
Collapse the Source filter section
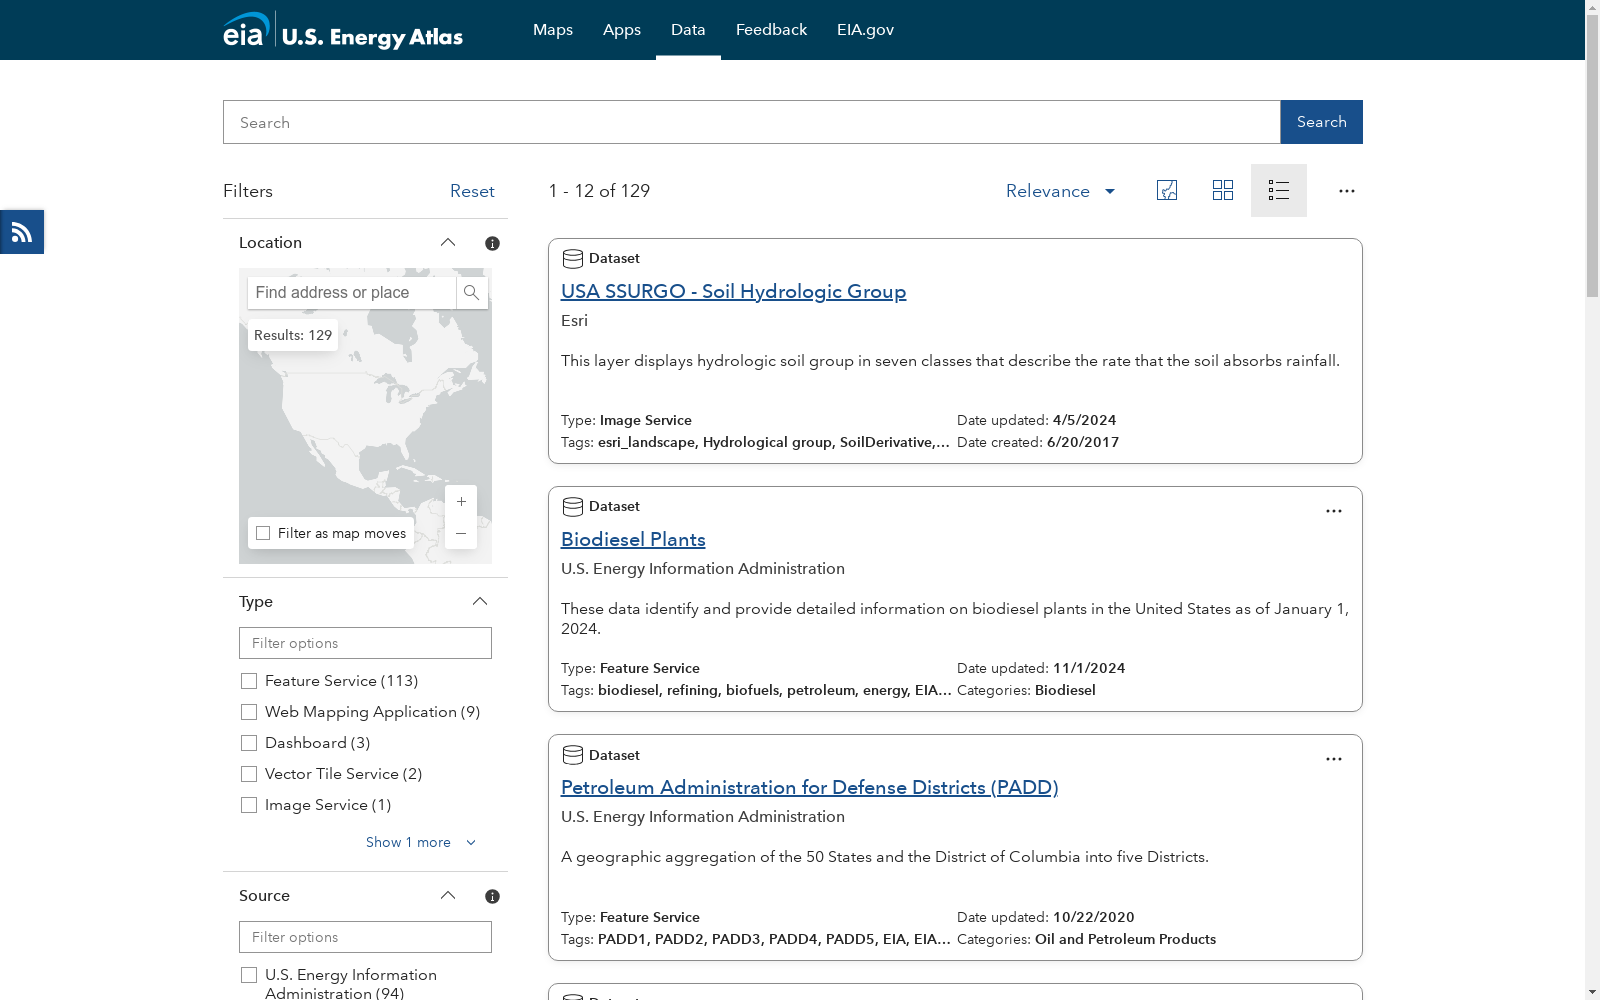point(448,896)
